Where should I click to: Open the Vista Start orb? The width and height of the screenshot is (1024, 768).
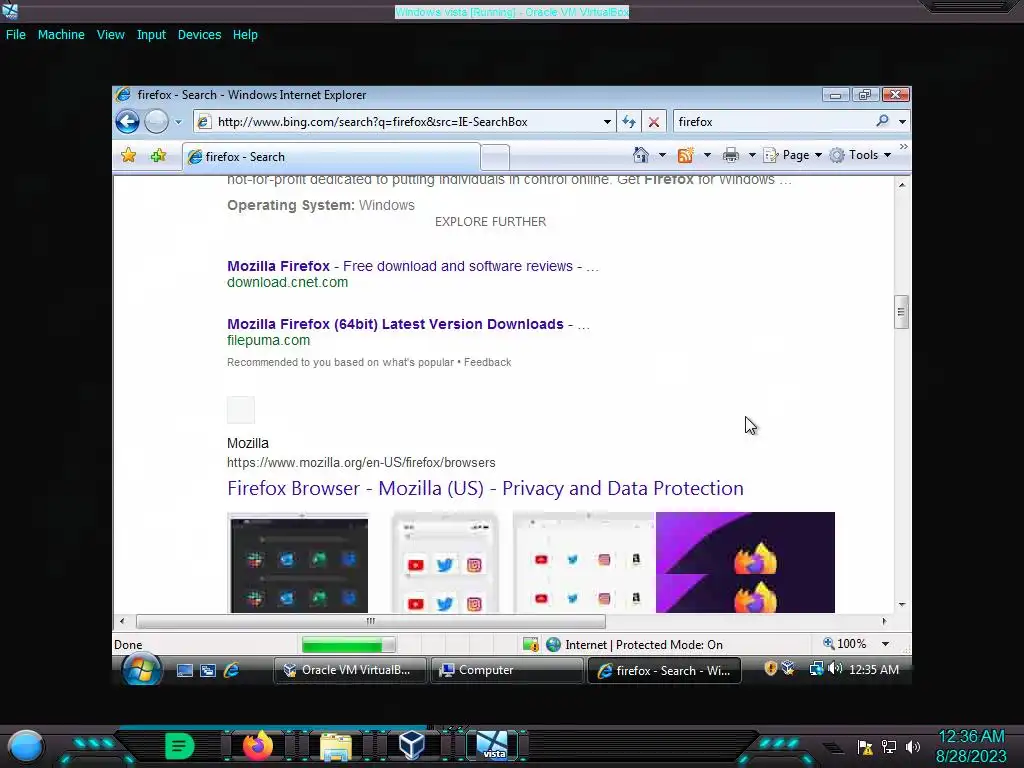pyautogui.click(x=142, y=669)
